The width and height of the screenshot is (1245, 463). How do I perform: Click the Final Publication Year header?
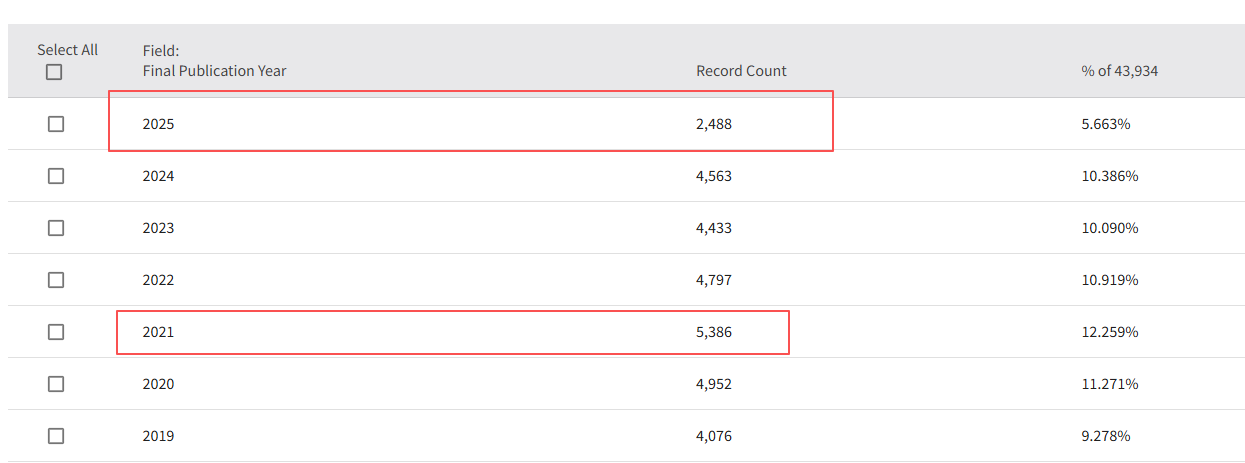(214, 71)
